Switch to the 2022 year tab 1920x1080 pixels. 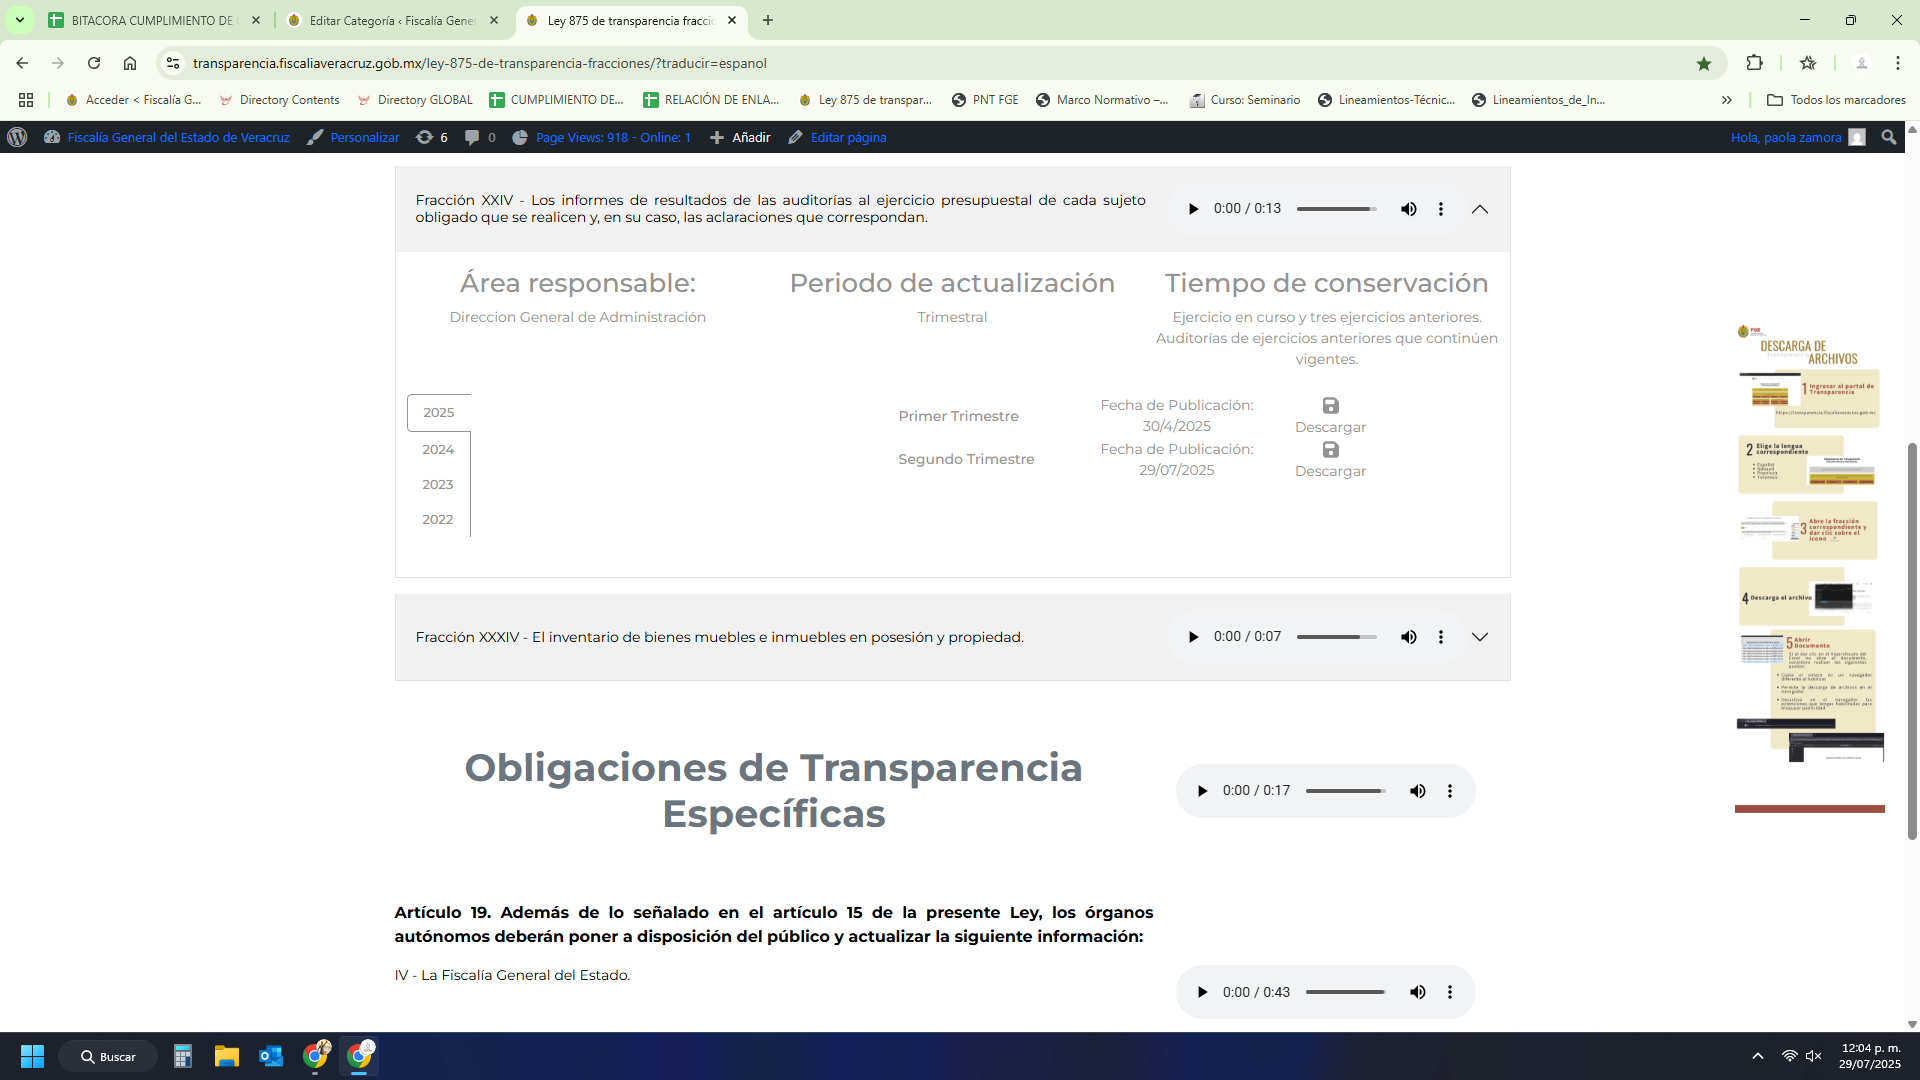click(x=438, y=519)
